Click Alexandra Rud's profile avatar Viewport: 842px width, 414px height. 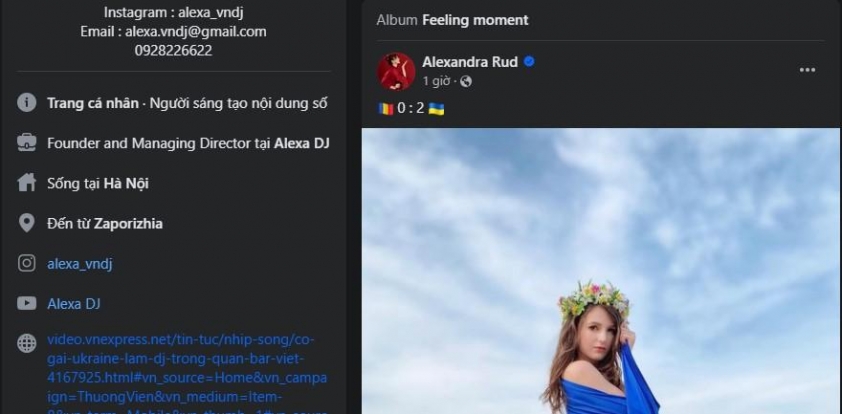coord(396,72)
